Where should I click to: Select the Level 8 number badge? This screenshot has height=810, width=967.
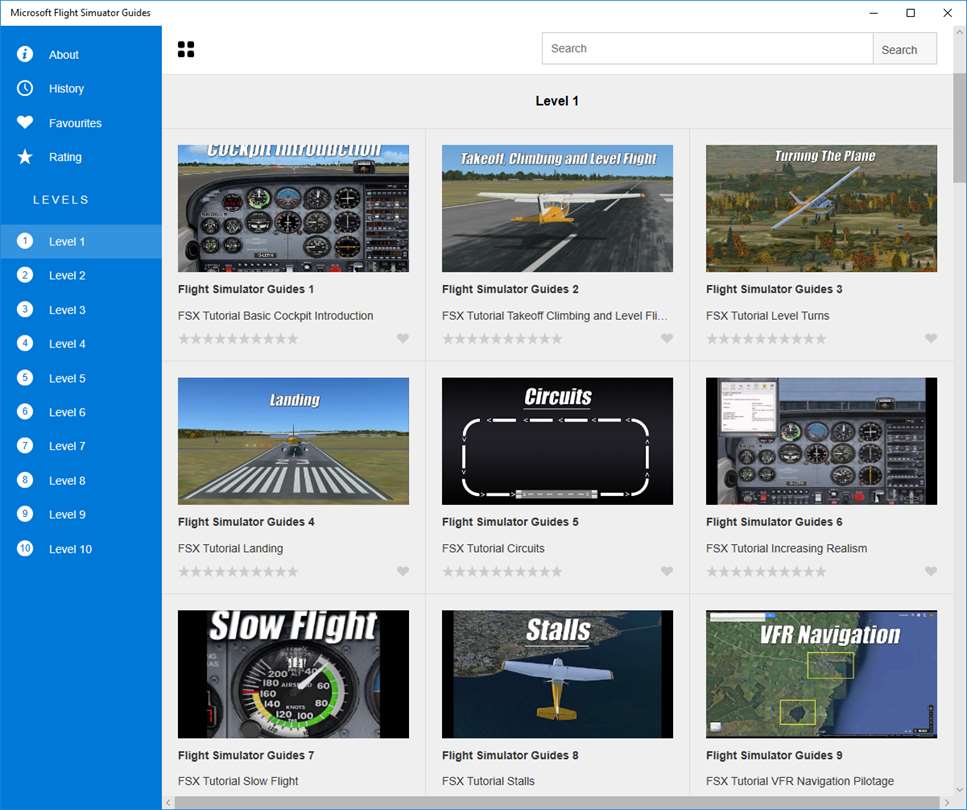click(x=25, y=480)
